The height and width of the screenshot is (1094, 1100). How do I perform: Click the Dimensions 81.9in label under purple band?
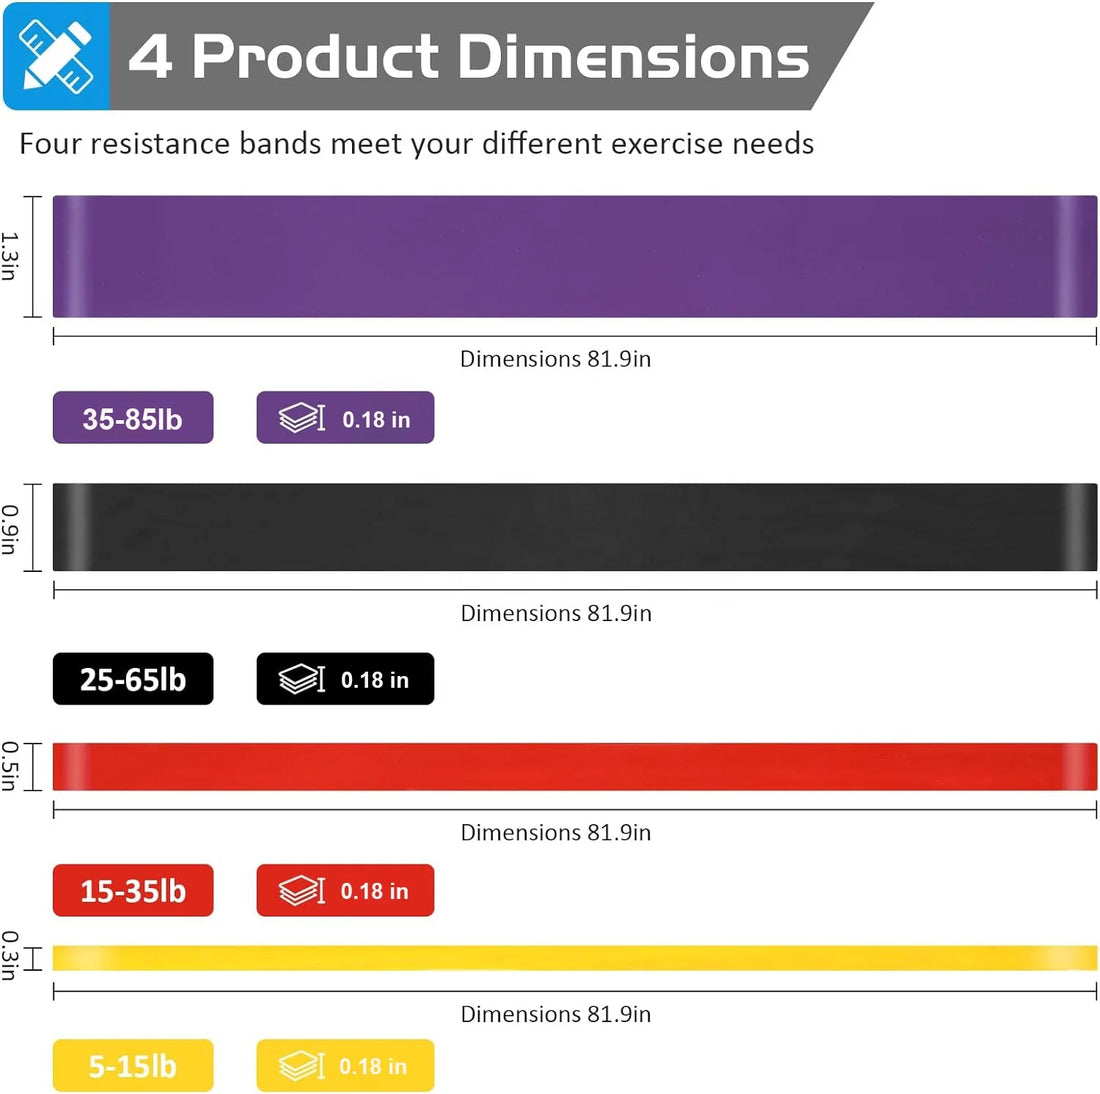click(x=555, y=359)
